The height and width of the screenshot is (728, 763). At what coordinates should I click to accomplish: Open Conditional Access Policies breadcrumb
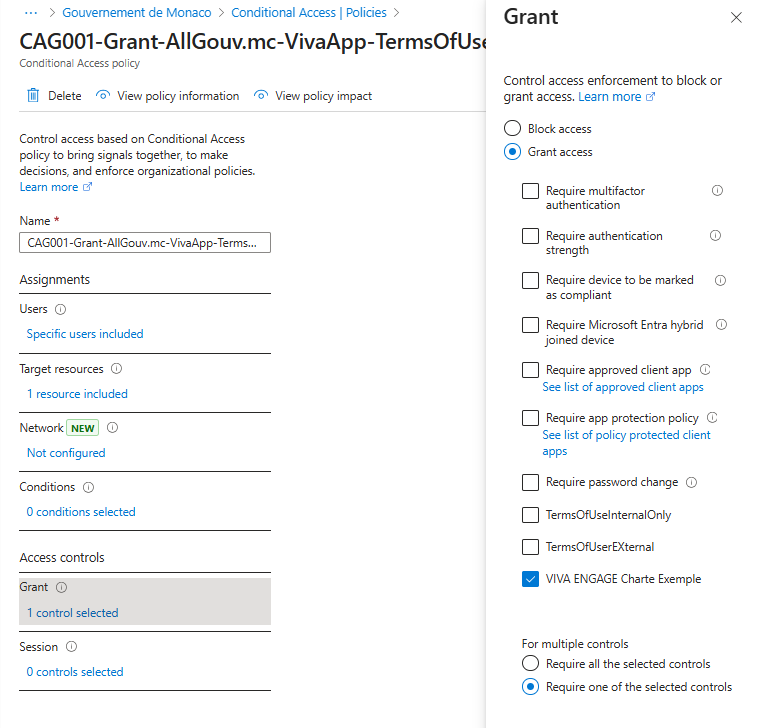309,13
